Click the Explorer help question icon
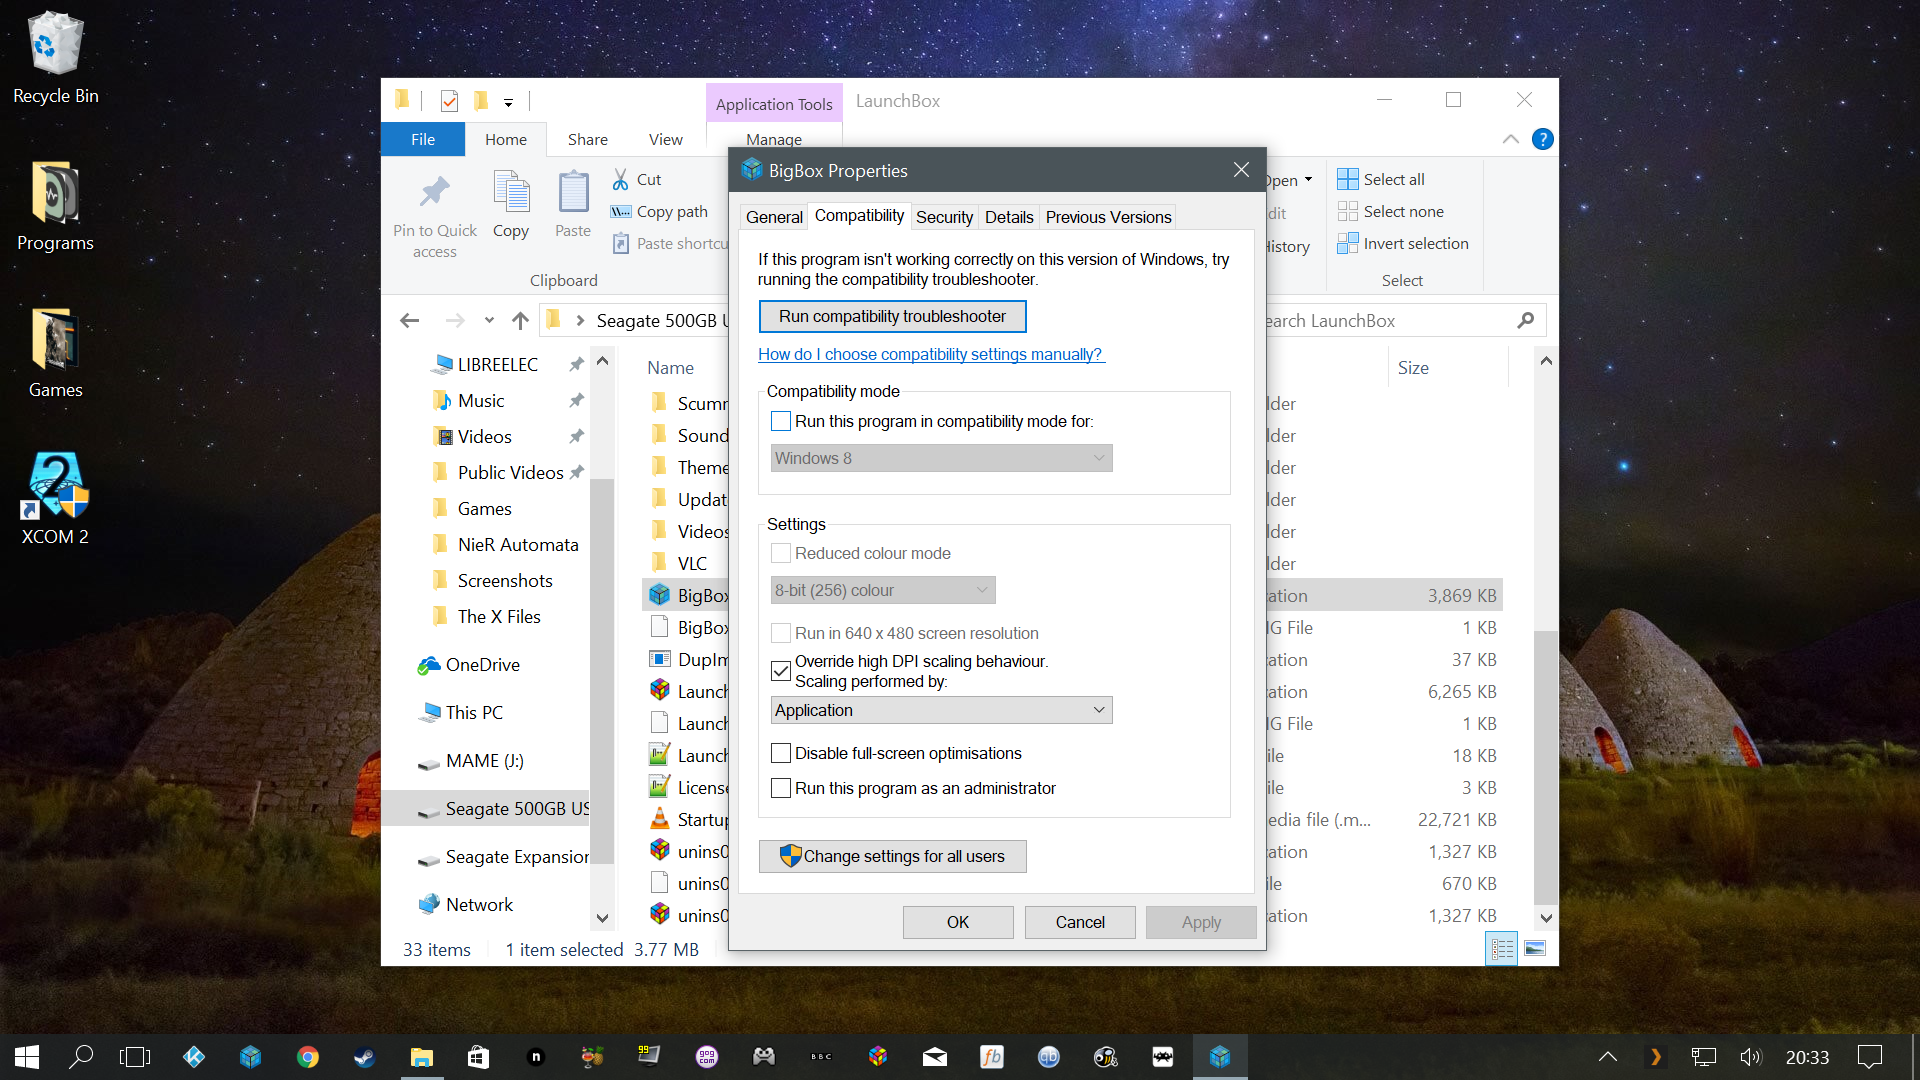 1543,139
